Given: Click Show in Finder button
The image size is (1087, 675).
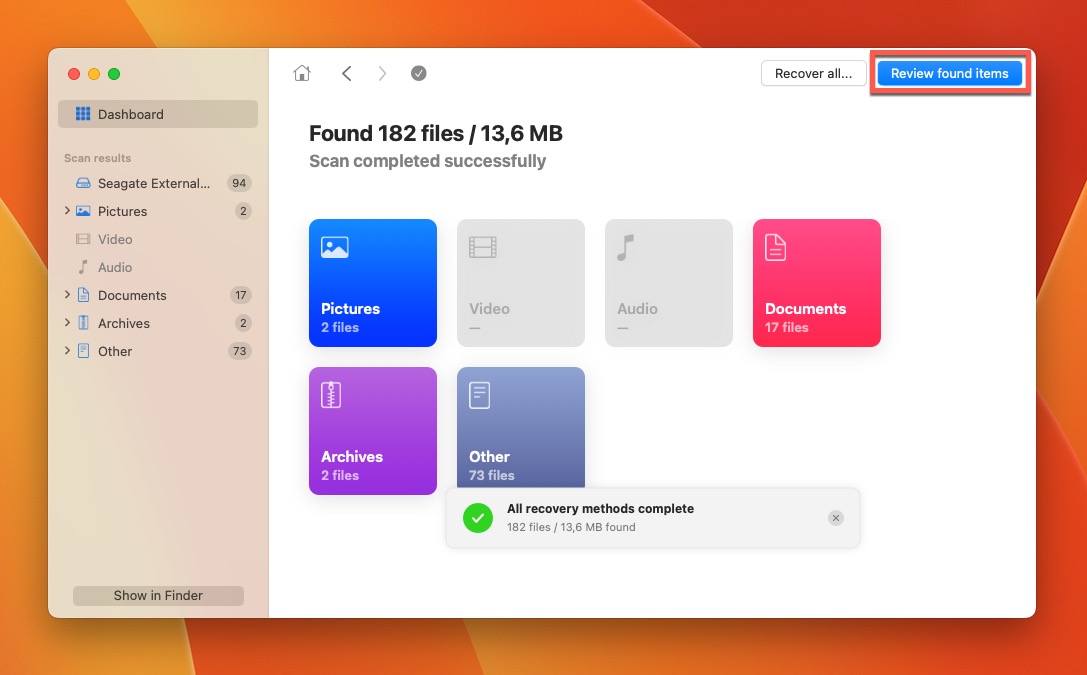Looking at the screenshot, I should (158, 595).
